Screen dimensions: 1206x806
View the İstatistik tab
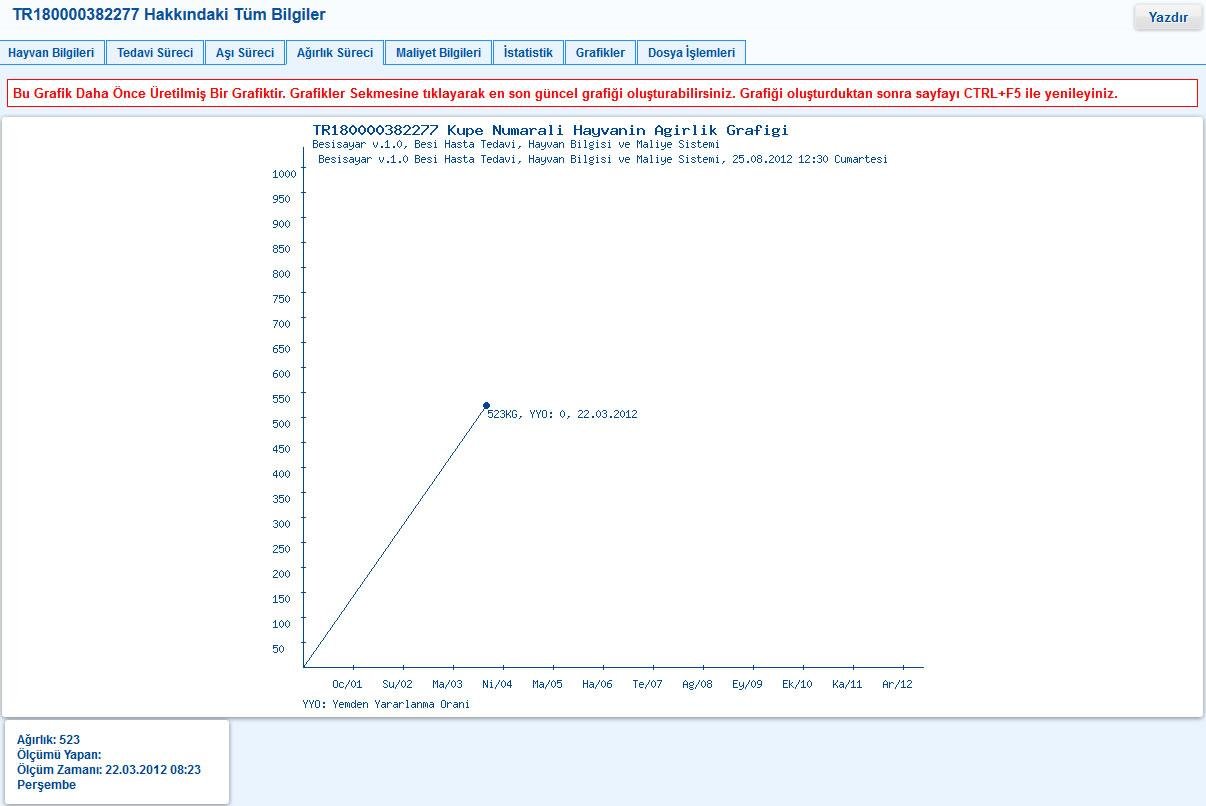(528, 52)
